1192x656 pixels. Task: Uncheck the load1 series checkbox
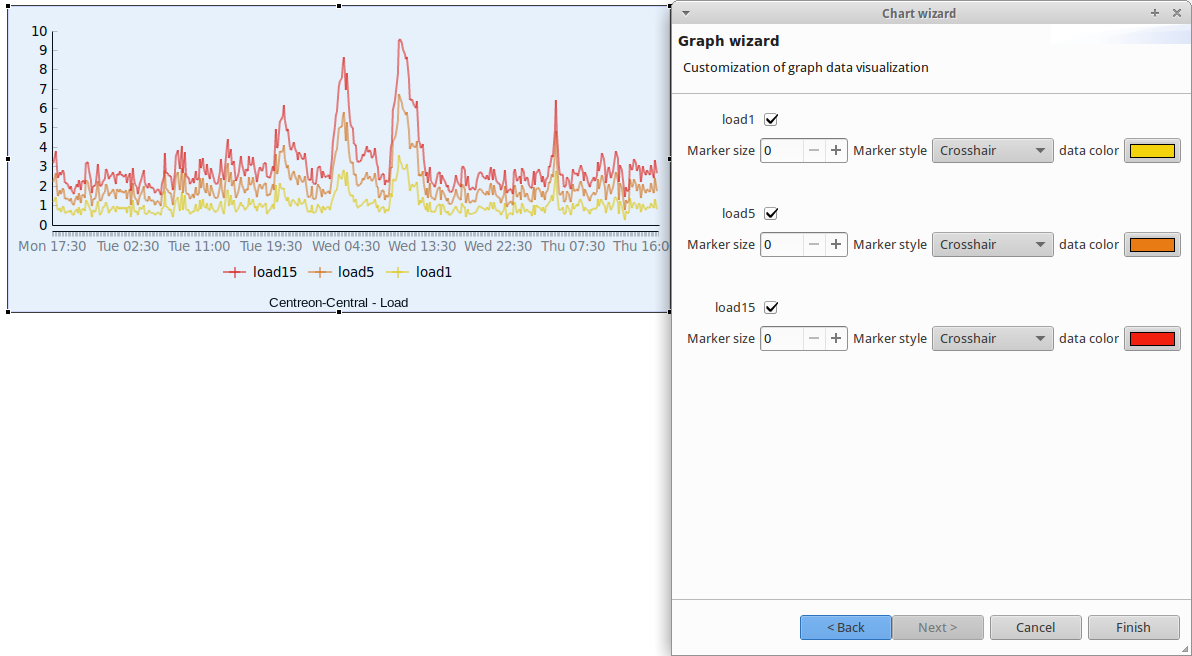(771, 119)
